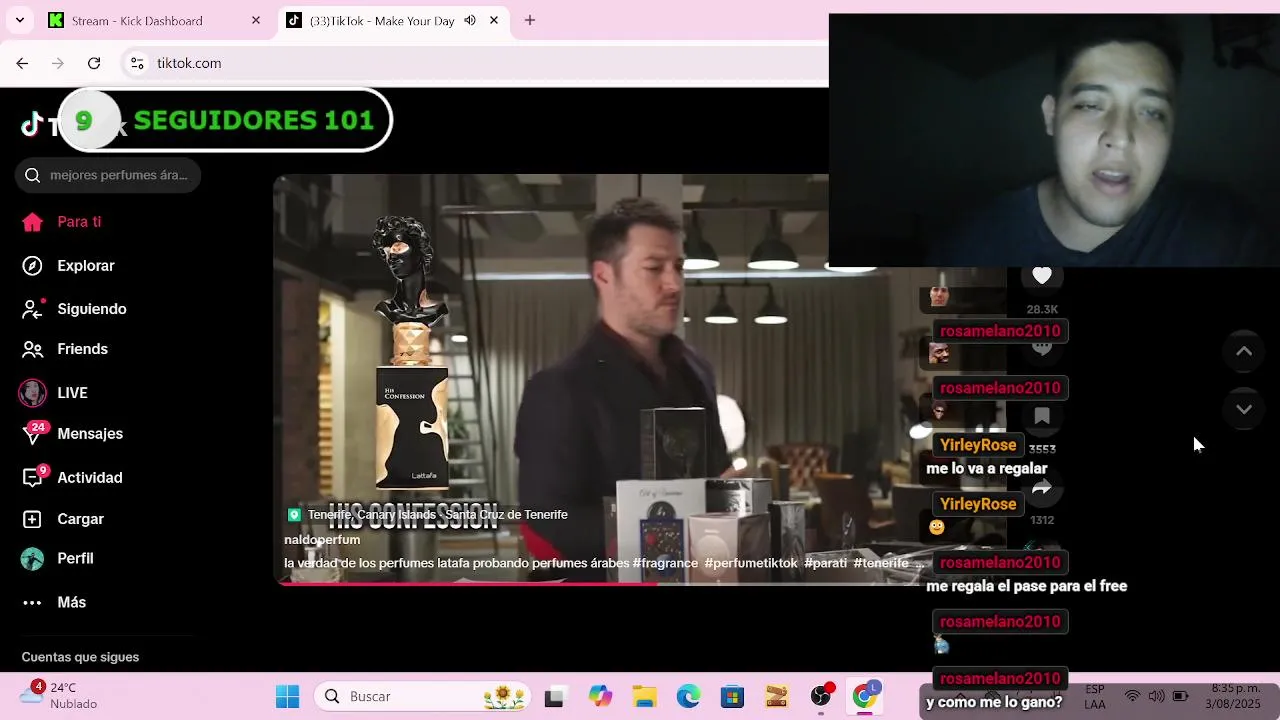The width and height of the screenshot is (1280, 720).
Task: Open network Wi-Fi tray icon
Action: point(1132,696)
